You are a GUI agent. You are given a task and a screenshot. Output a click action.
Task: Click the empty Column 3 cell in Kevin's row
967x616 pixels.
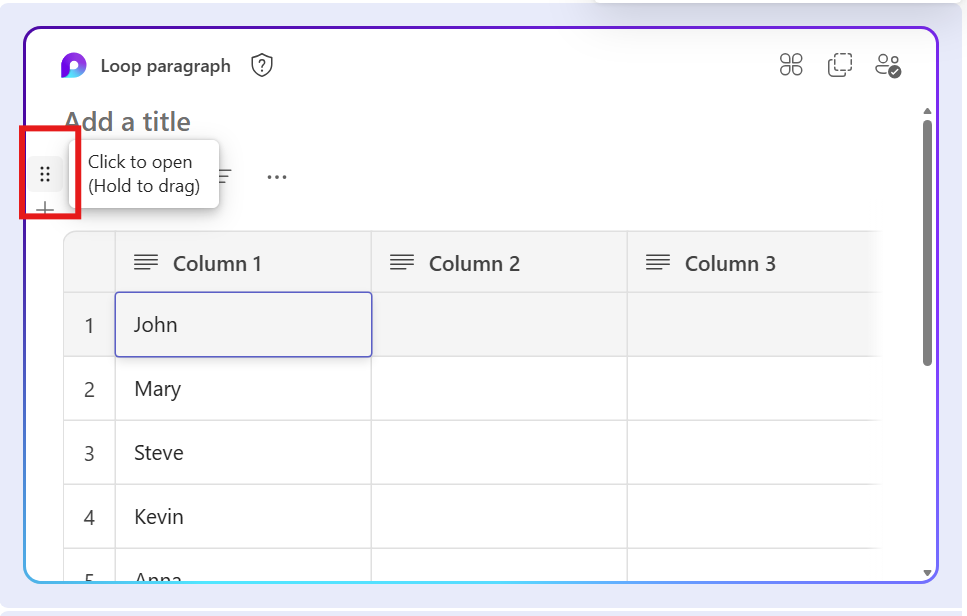754,517
